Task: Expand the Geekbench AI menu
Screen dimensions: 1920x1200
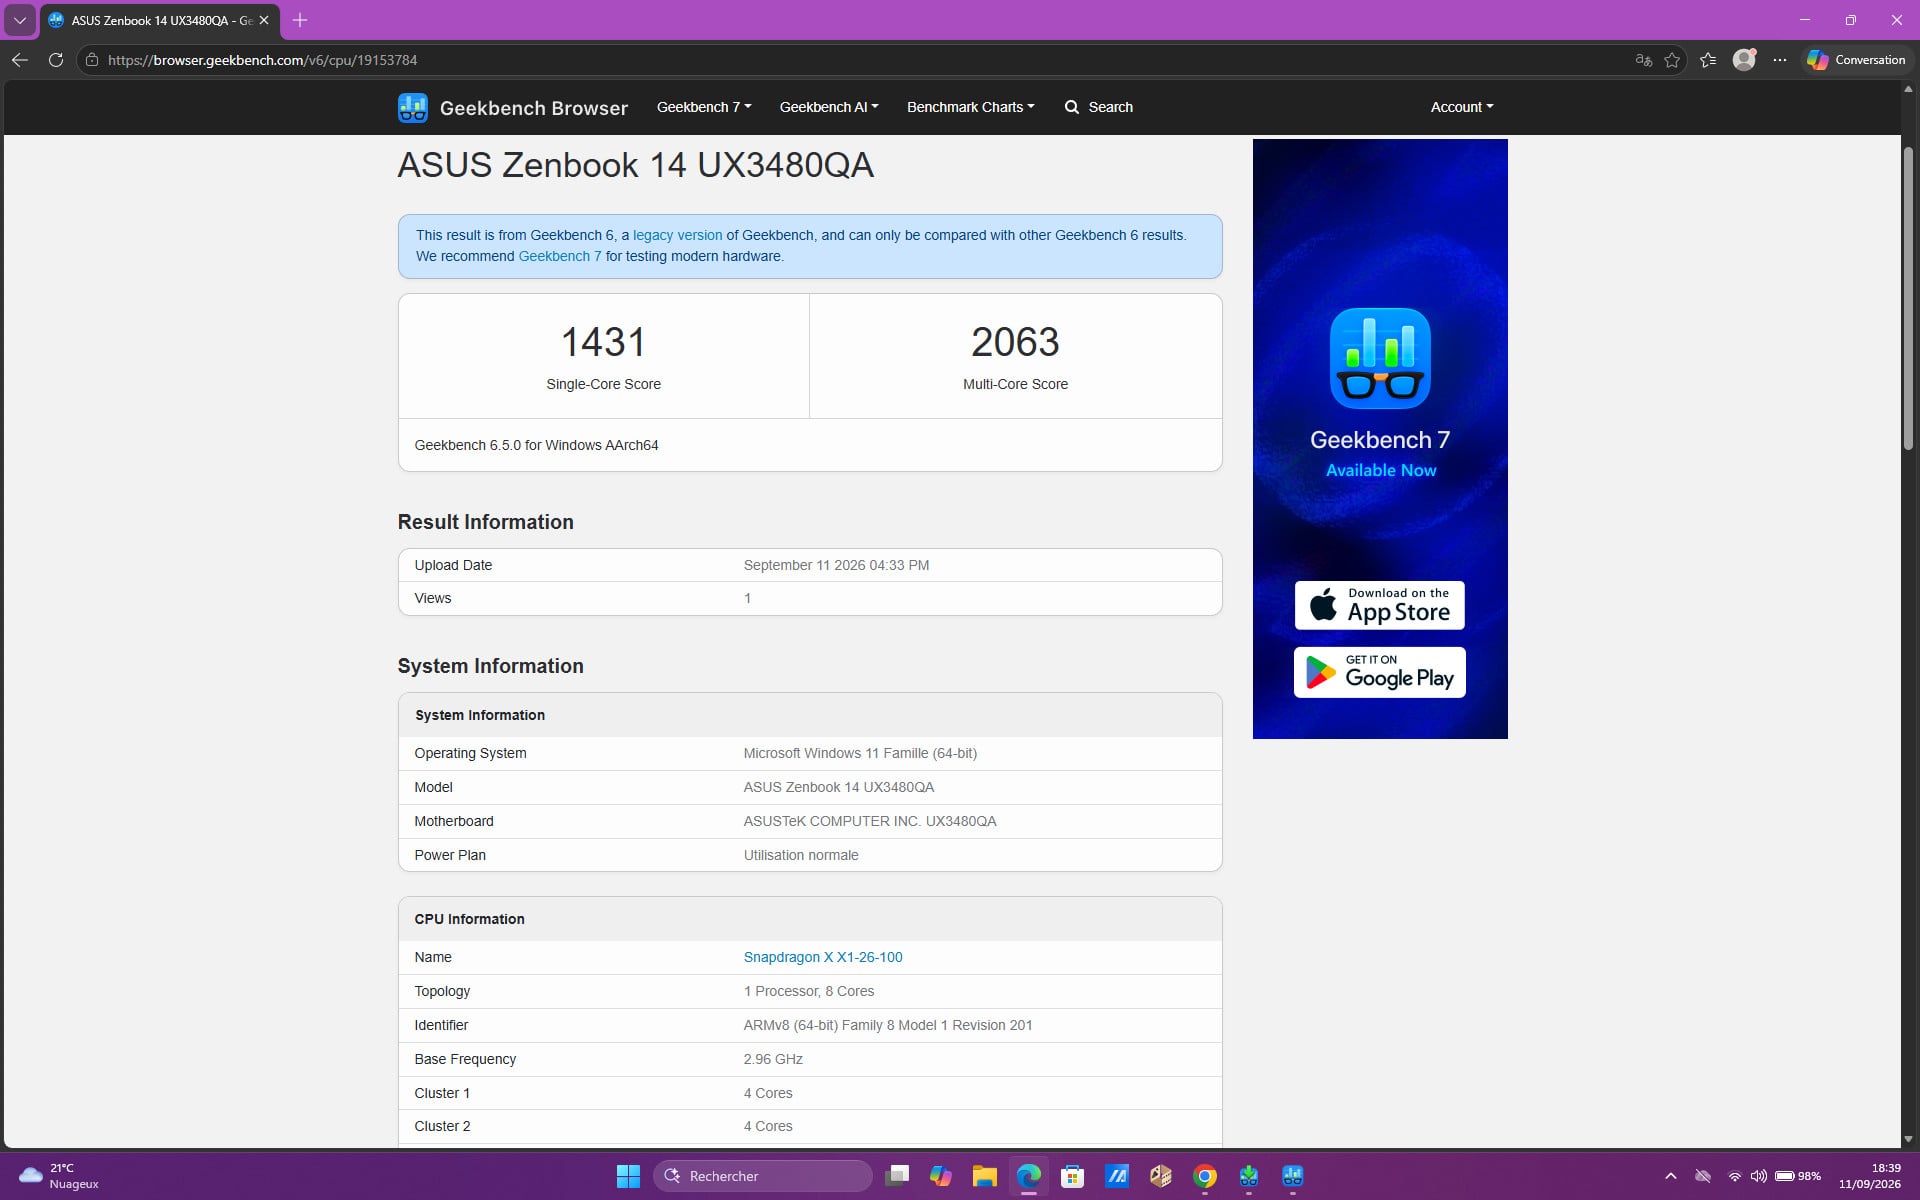Action: tap(829, 107)
